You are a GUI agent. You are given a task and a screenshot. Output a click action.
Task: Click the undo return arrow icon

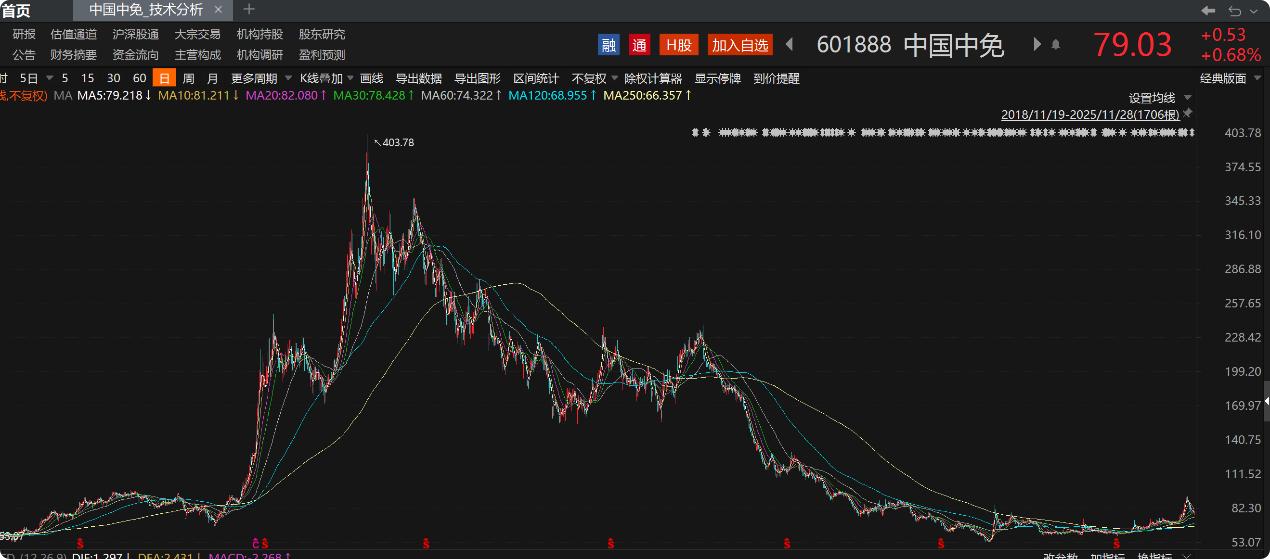tap(1235, 10)
